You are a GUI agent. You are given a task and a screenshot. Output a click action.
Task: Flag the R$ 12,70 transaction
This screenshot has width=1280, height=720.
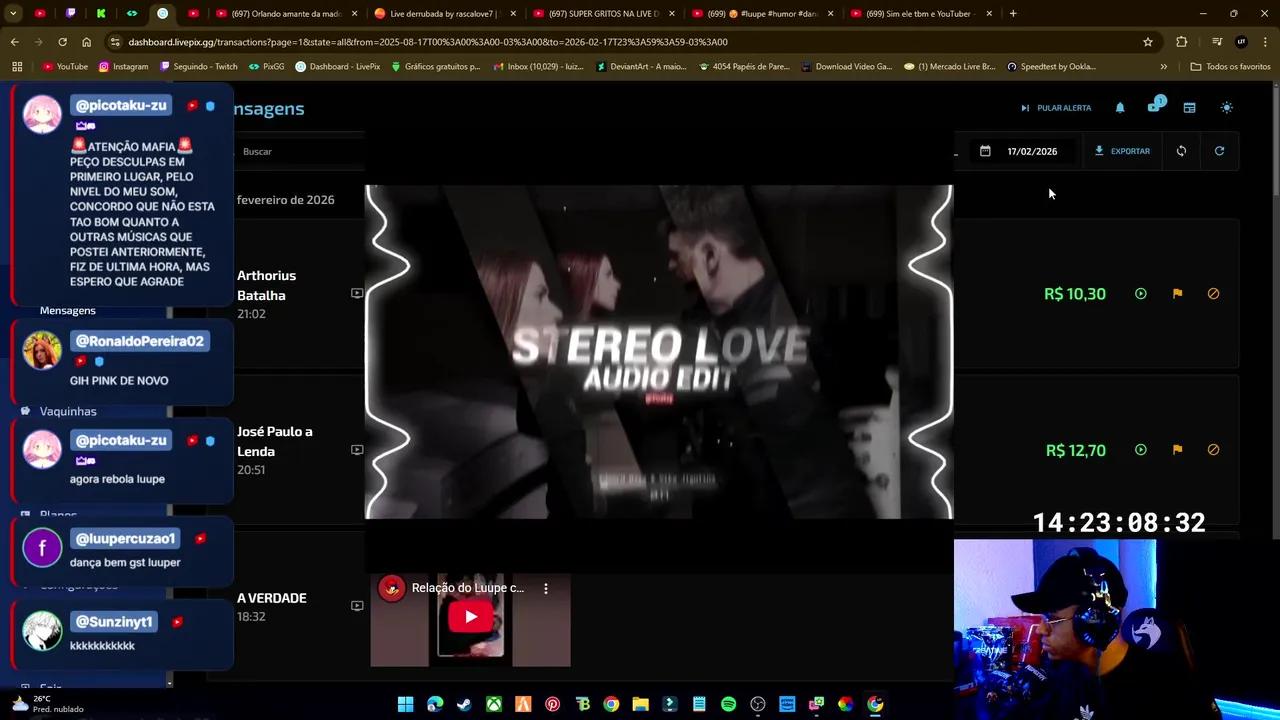(x=1177, y=450)
